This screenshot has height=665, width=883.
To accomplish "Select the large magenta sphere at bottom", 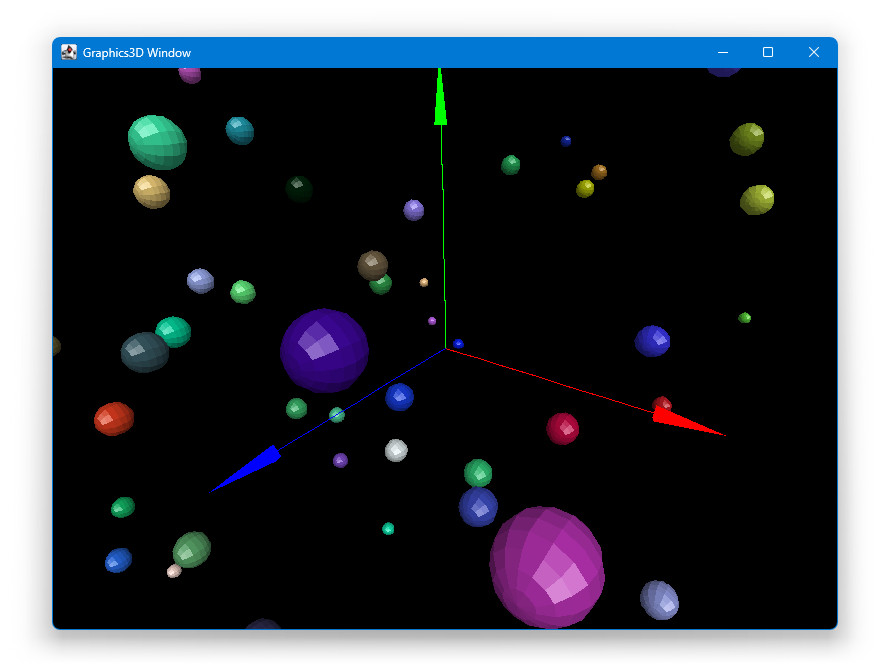I will (547, 566).
